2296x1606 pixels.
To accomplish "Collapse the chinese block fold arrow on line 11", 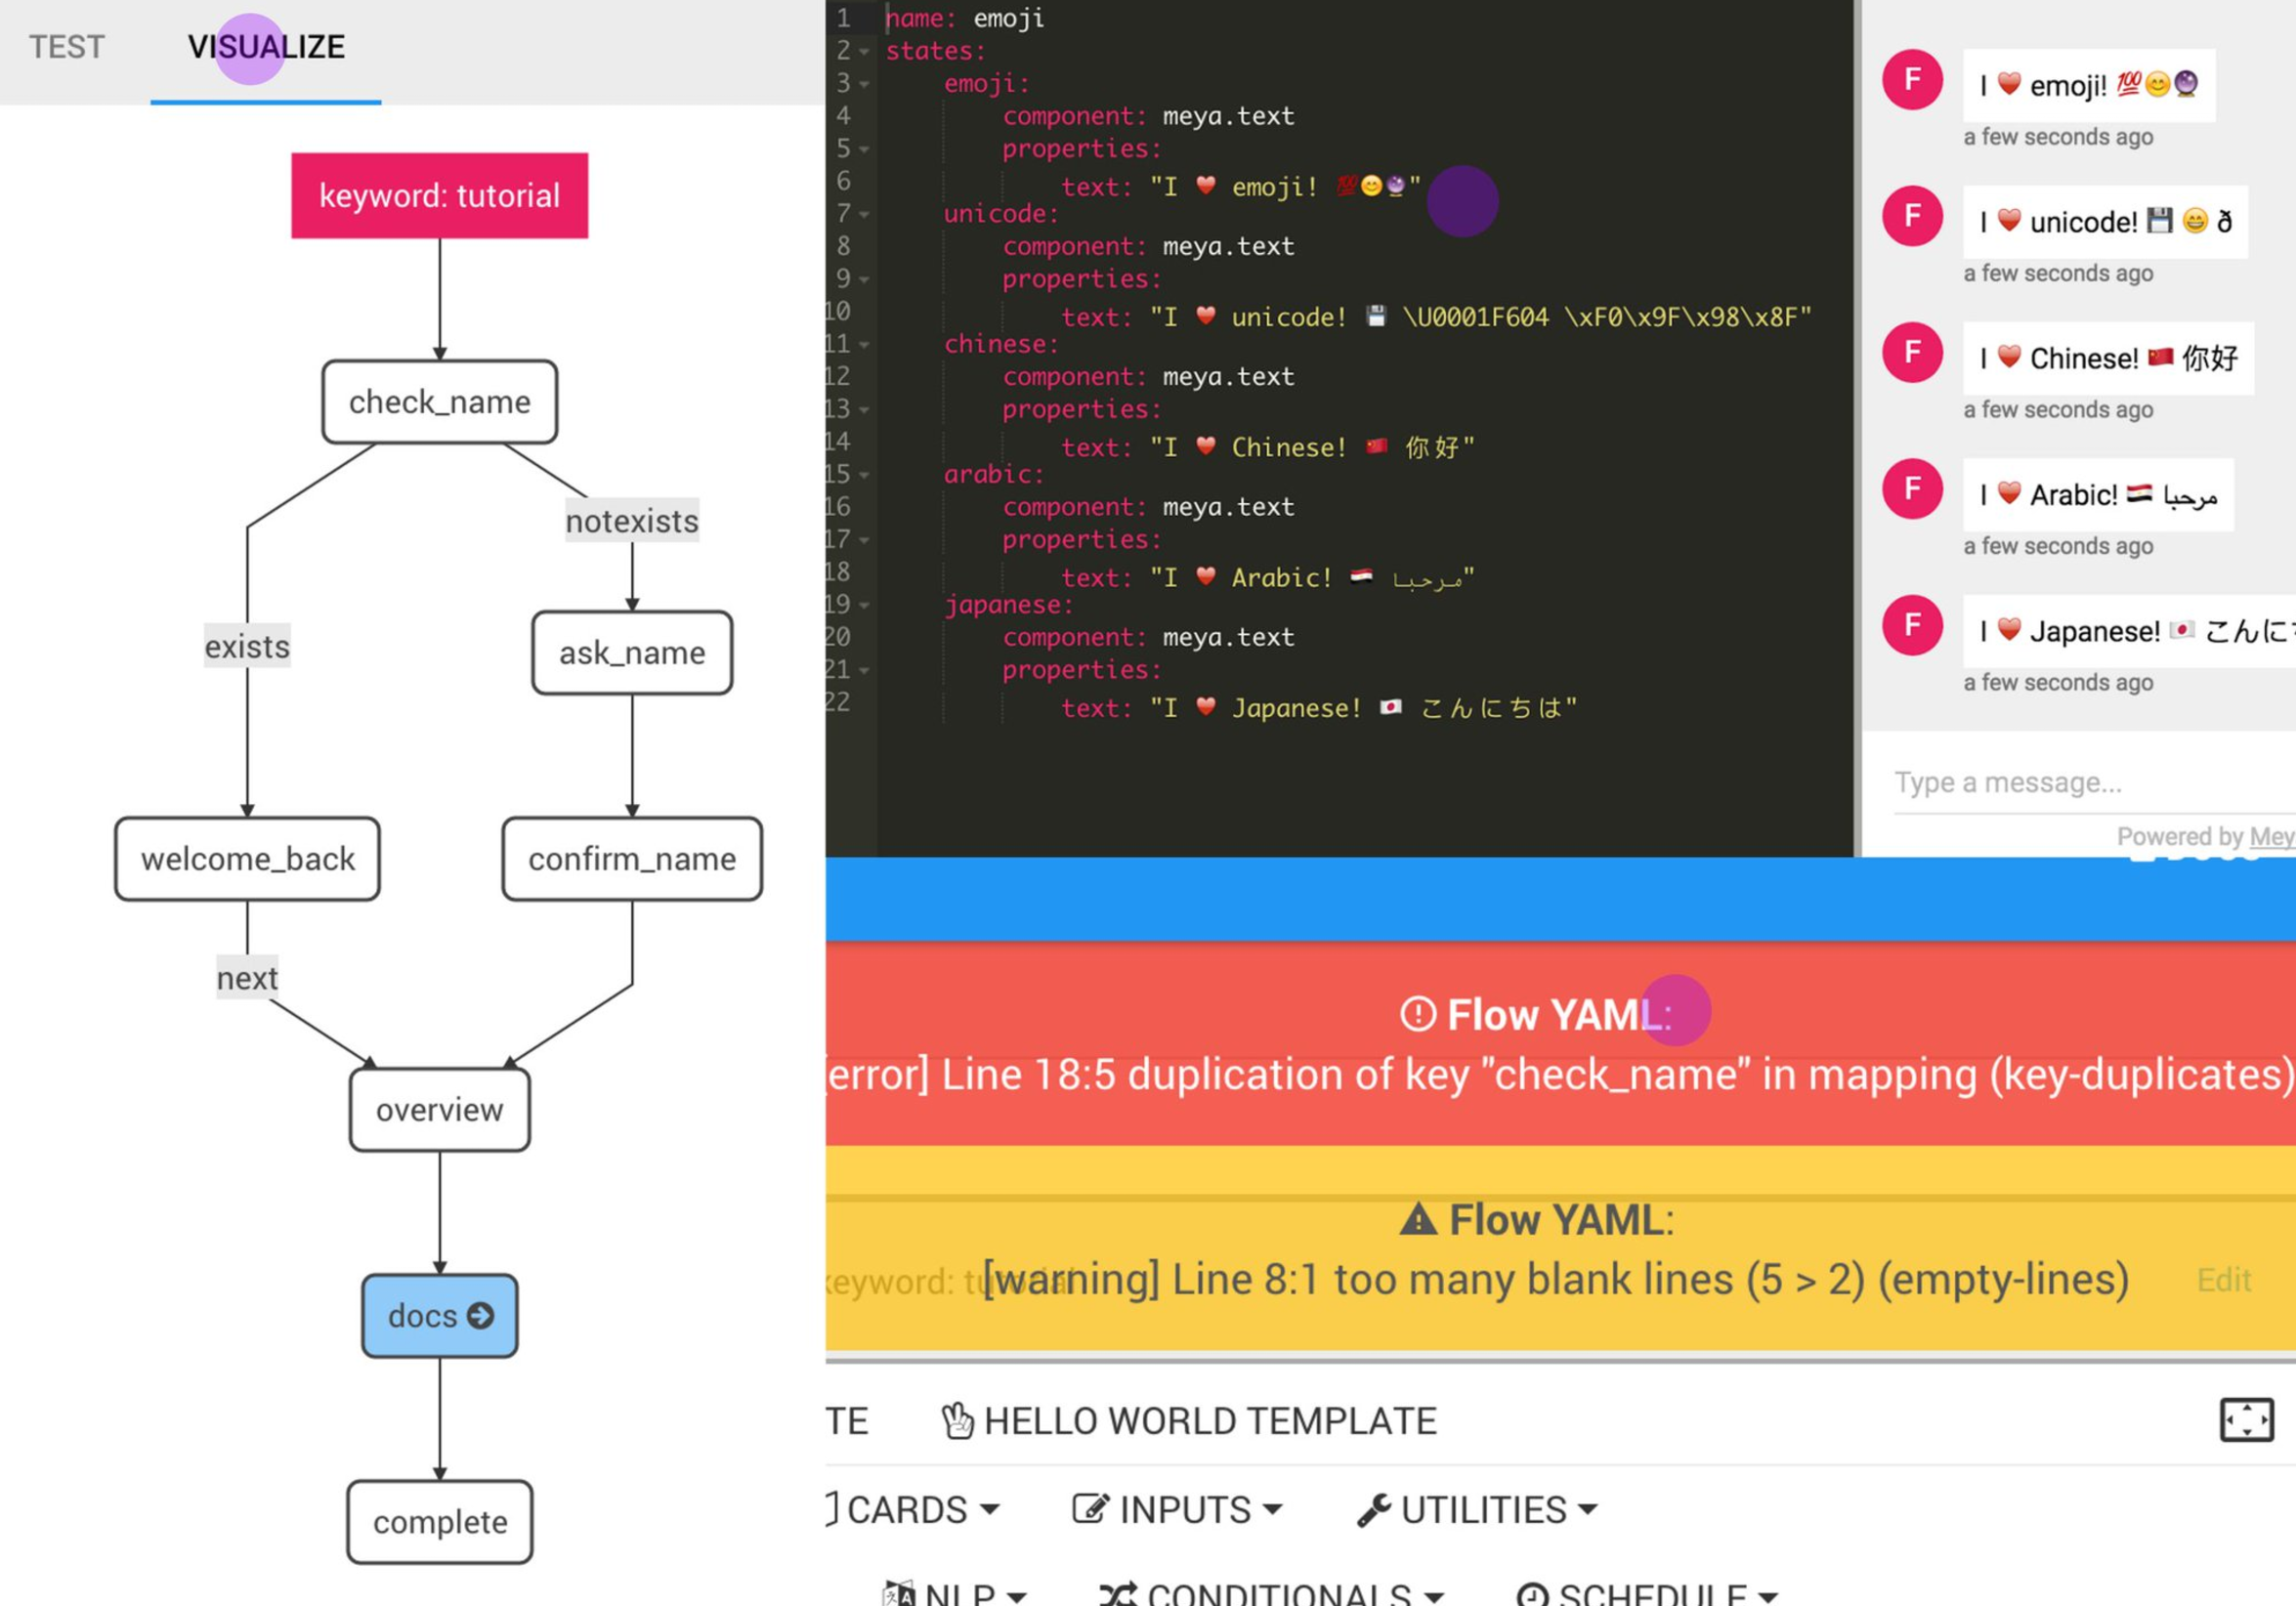I will pyautogui.click(x=864, y=345).
